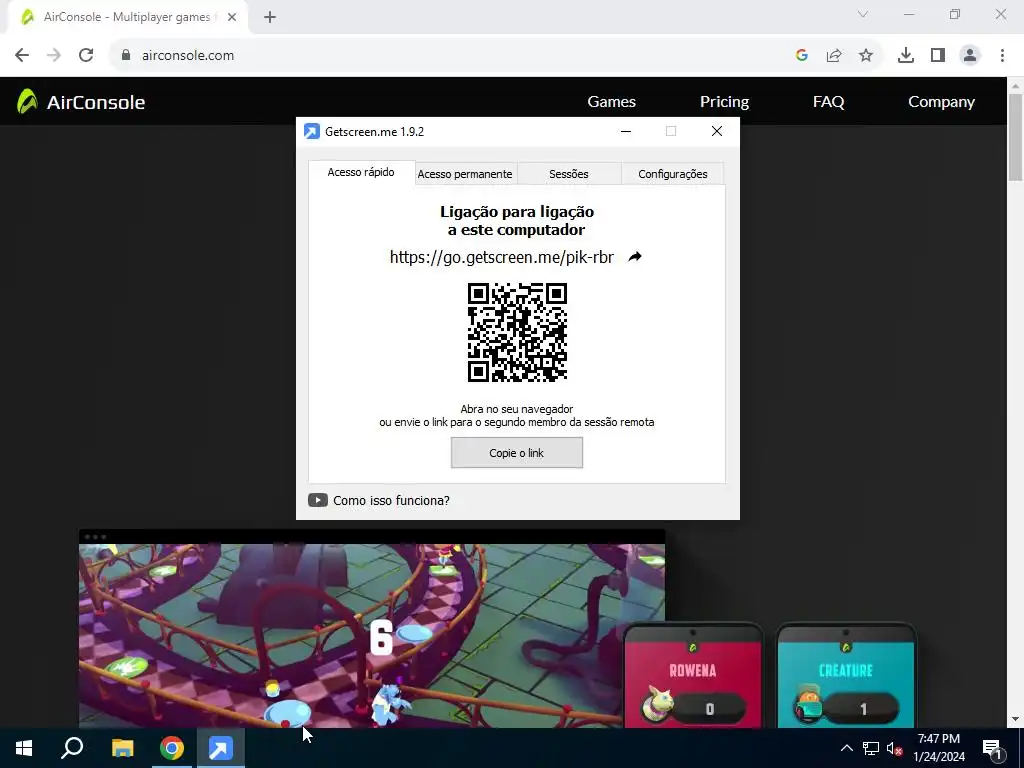Open the notification center
The width and height of the screenshot is (1024, 768).
point(993,748)
